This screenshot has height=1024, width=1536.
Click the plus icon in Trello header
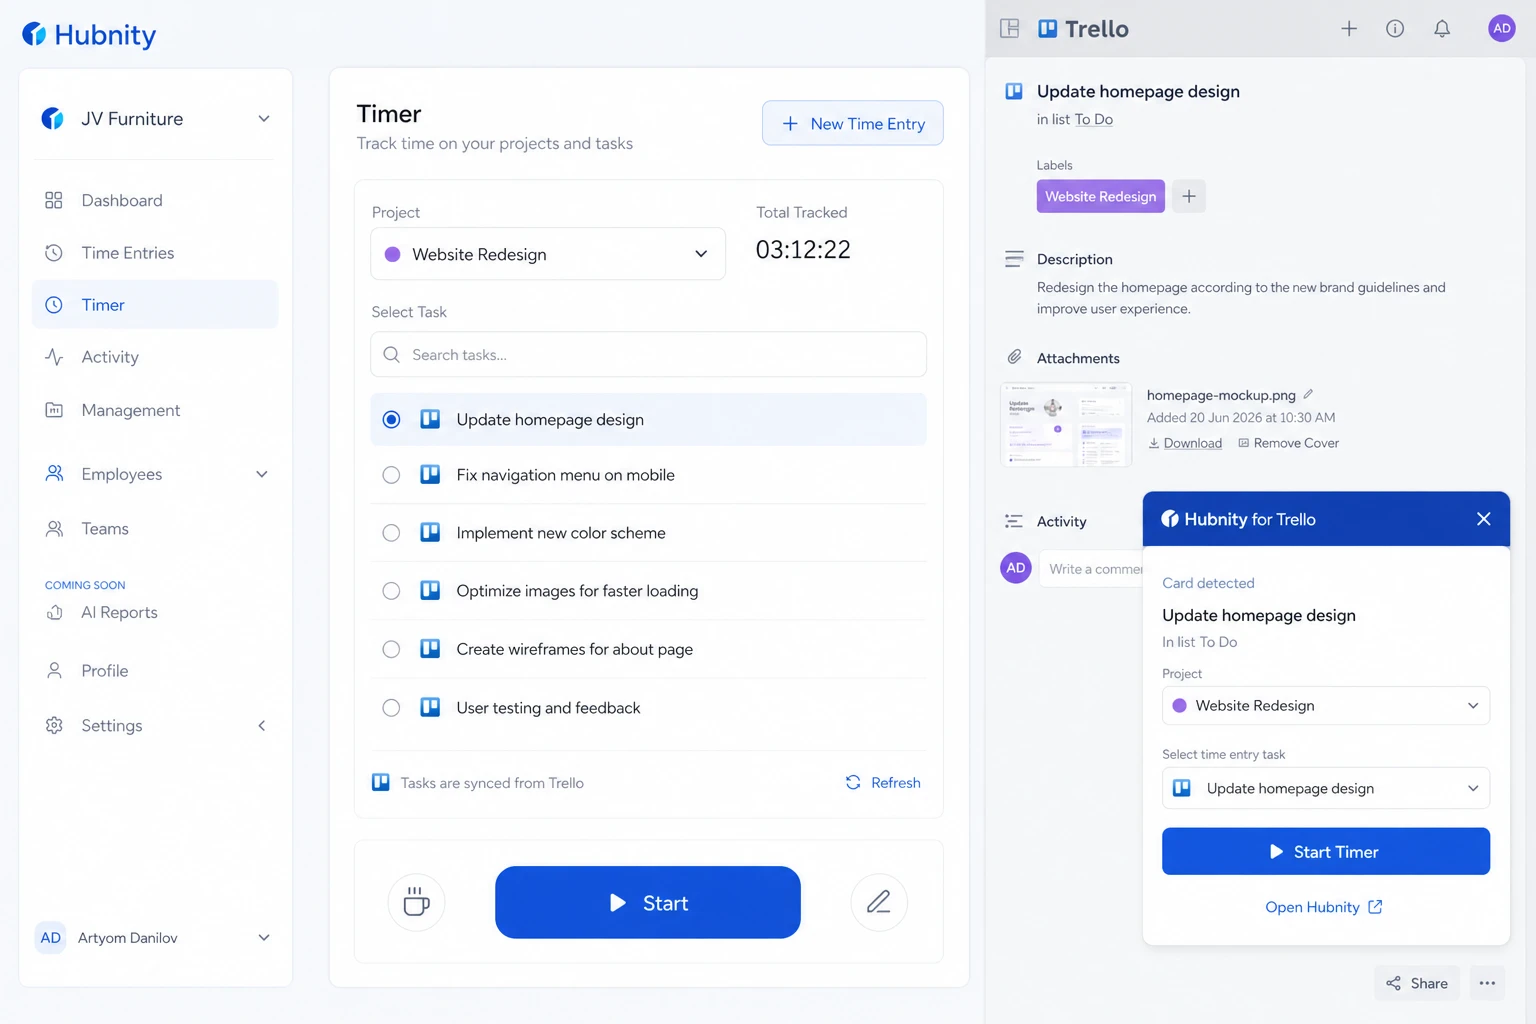pos(1349,28)
